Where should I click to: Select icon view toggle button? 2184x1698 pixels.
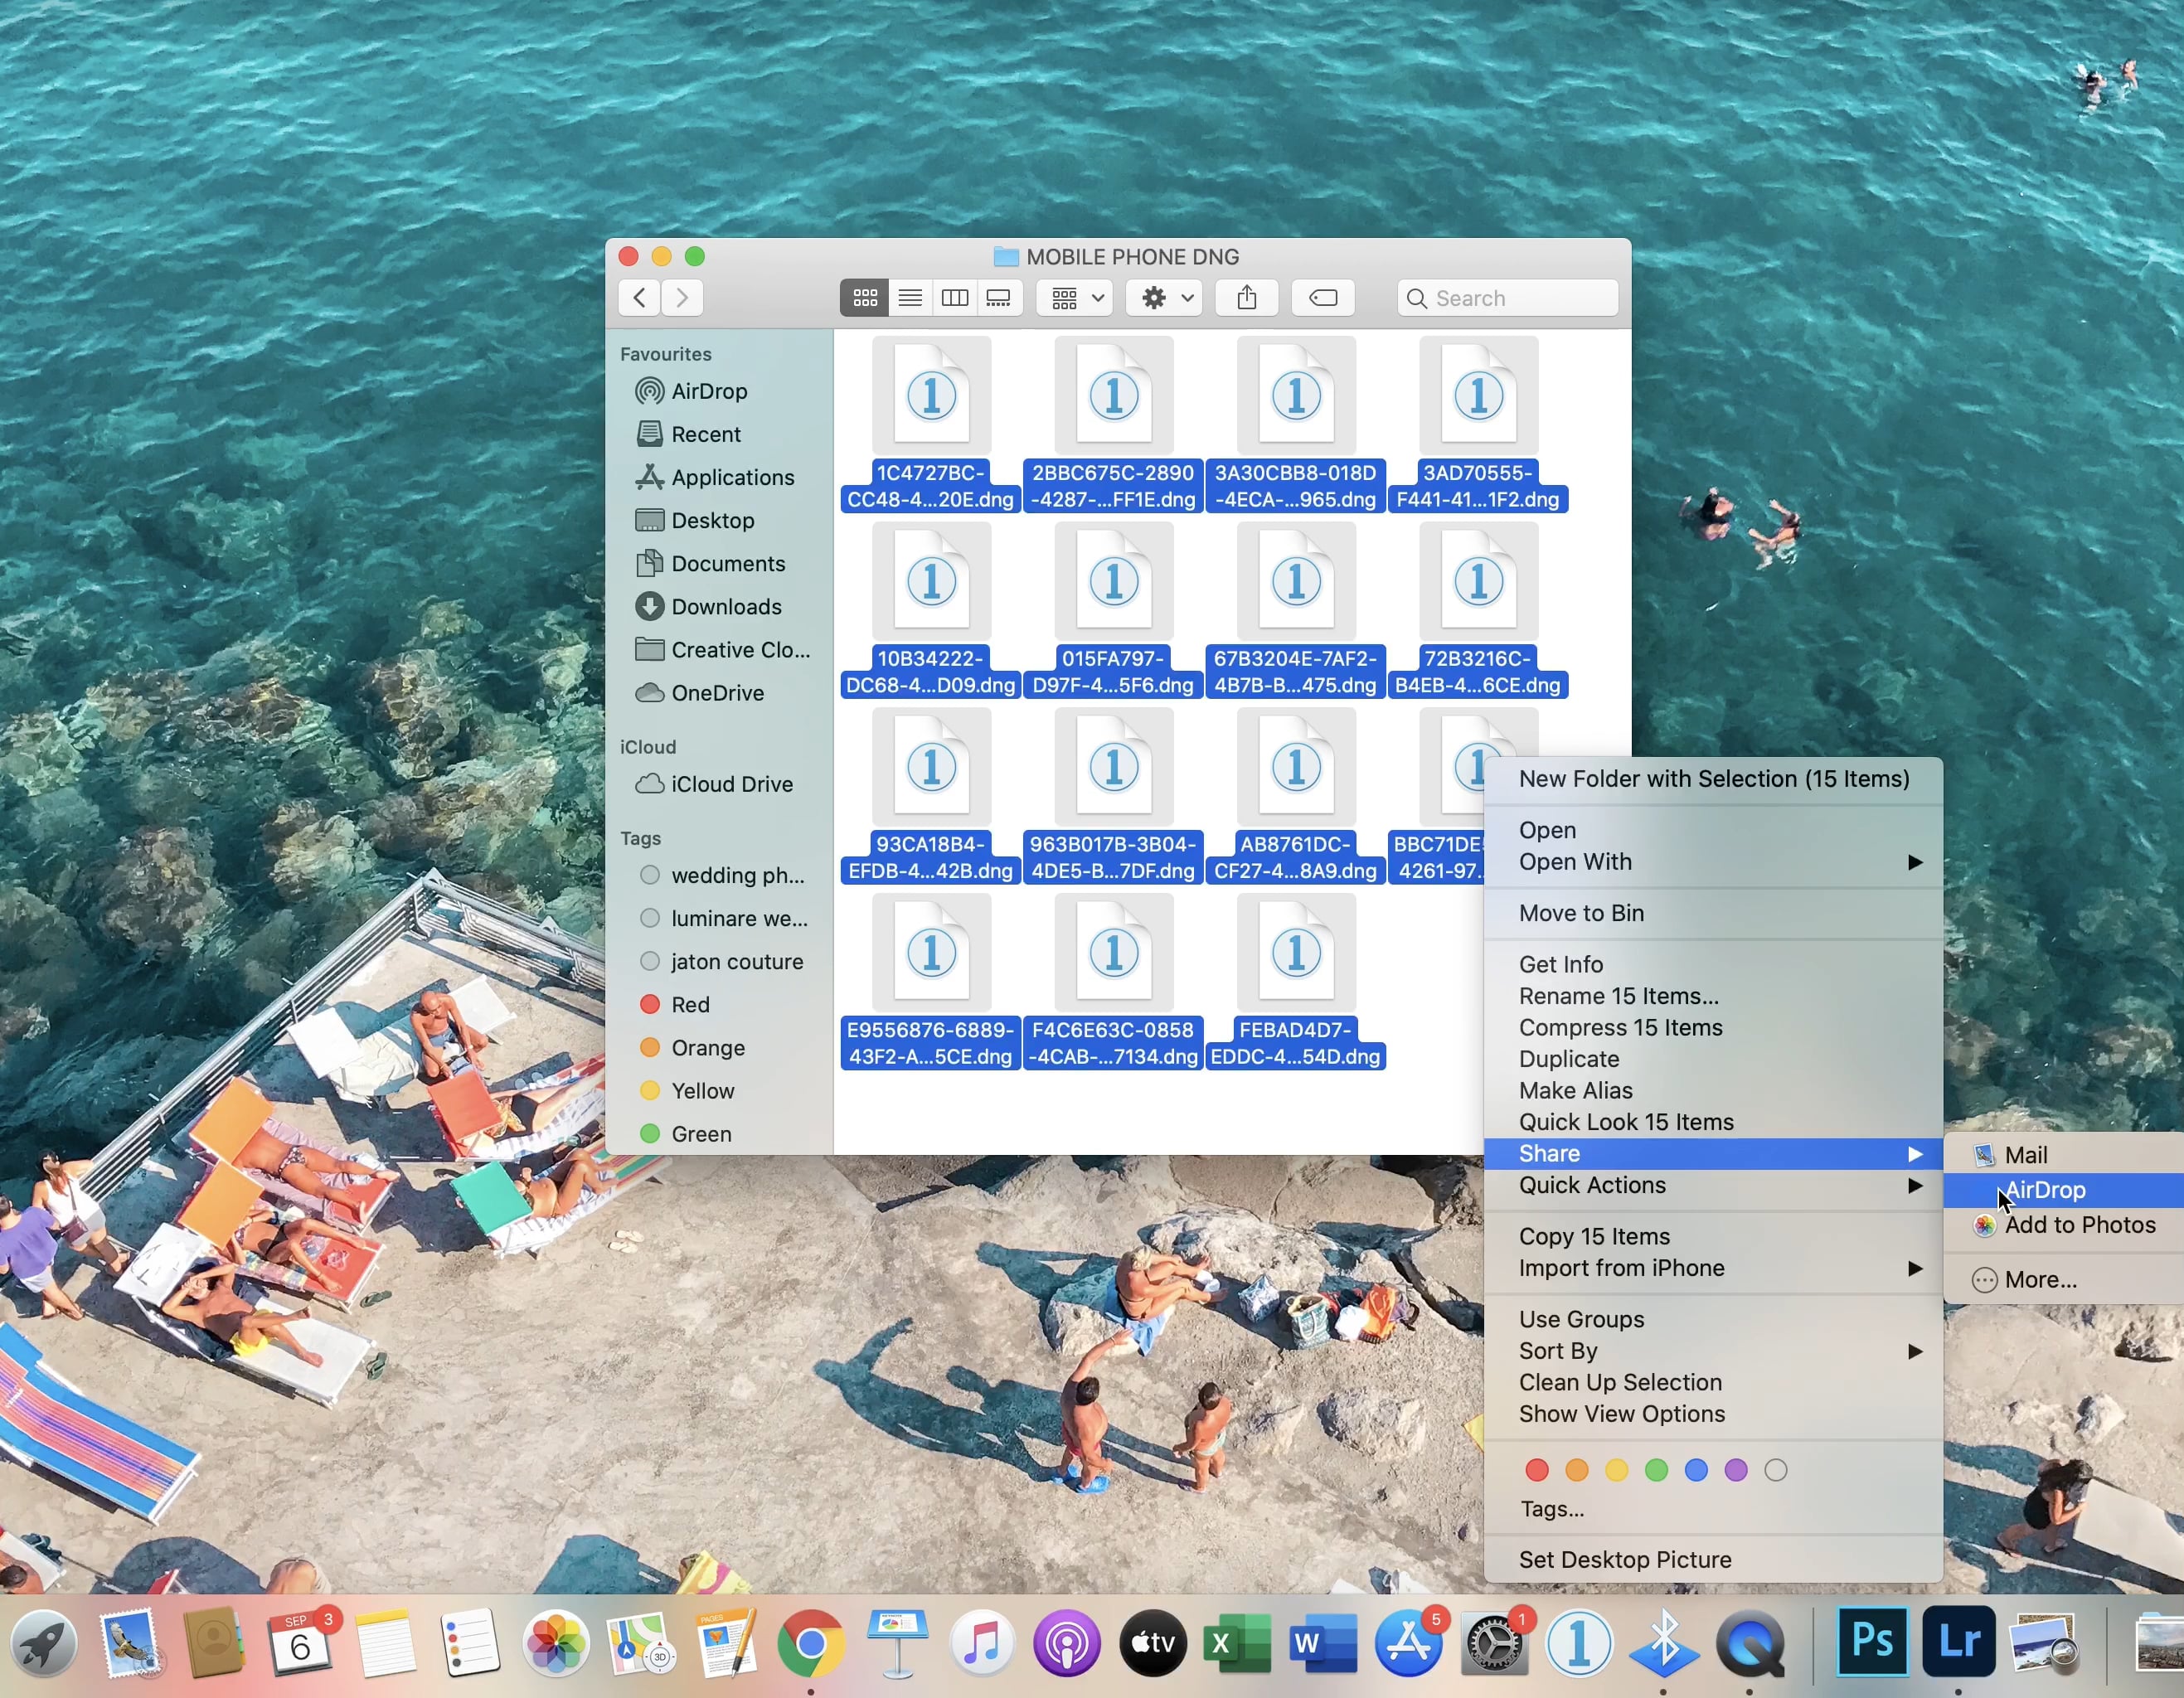(x=865, y=298)
